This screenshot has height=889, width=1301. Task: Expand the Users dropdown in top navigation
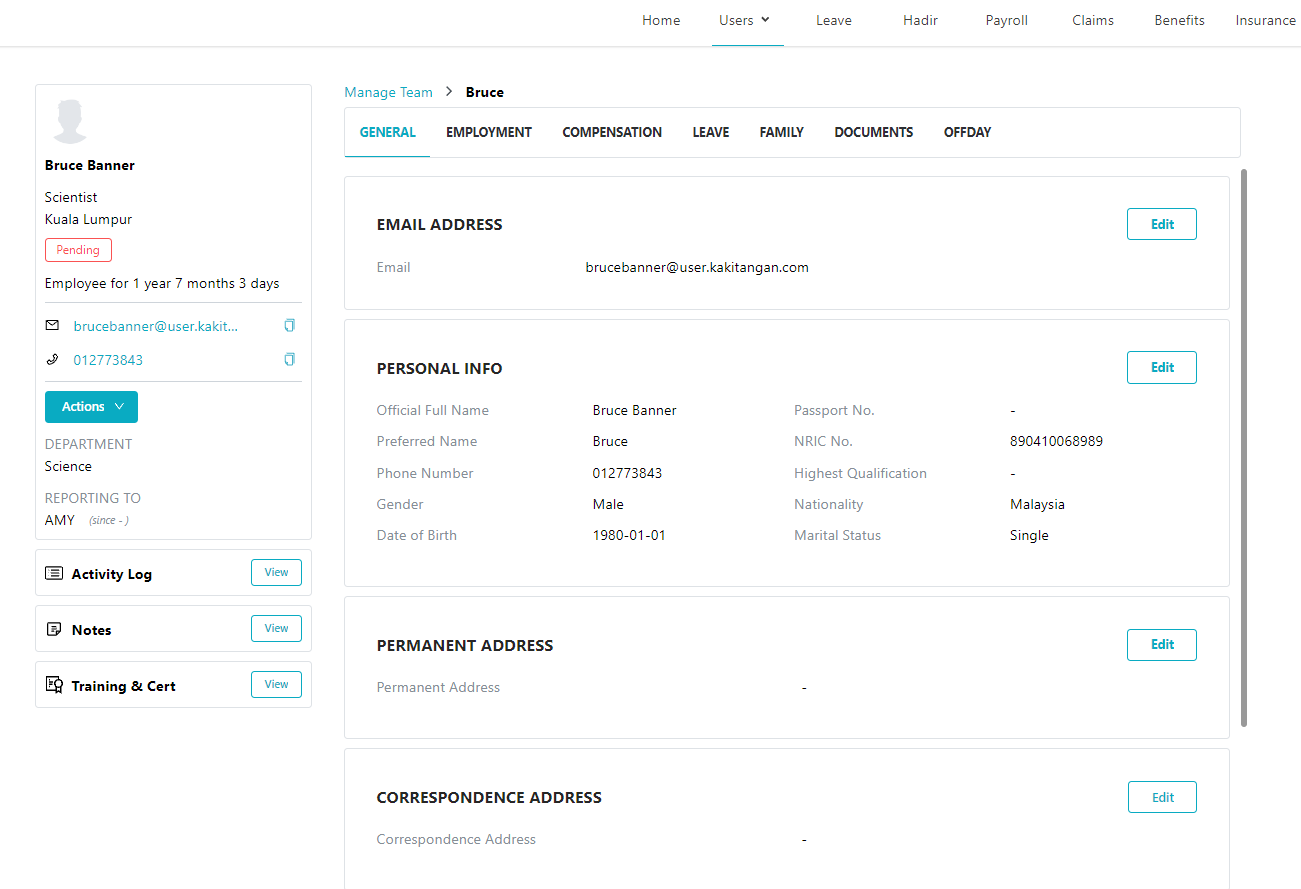[x=745, y=20]
